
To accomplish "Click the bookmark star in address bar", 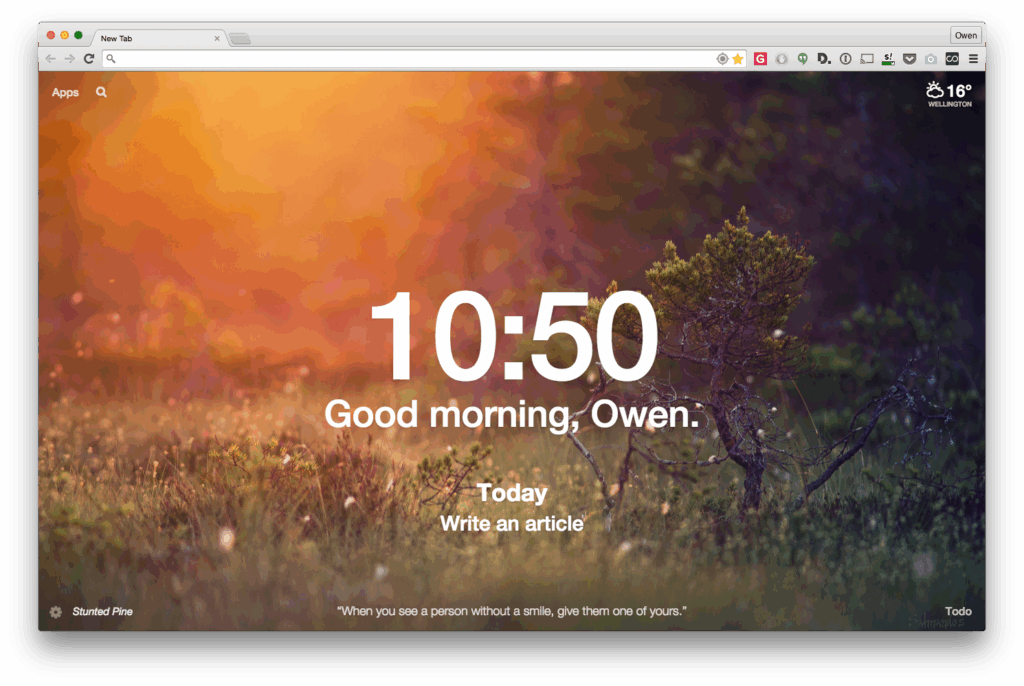I will [x=738, y=59].
